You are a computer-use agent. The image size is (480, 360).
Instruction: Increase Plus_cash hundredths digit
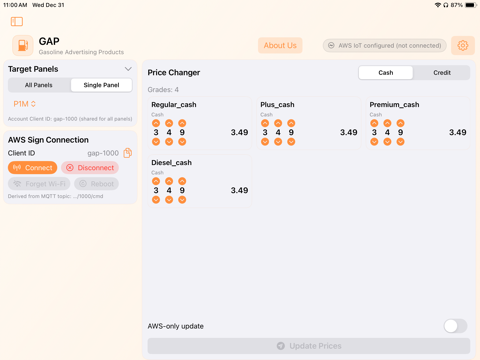pos(291,123)
